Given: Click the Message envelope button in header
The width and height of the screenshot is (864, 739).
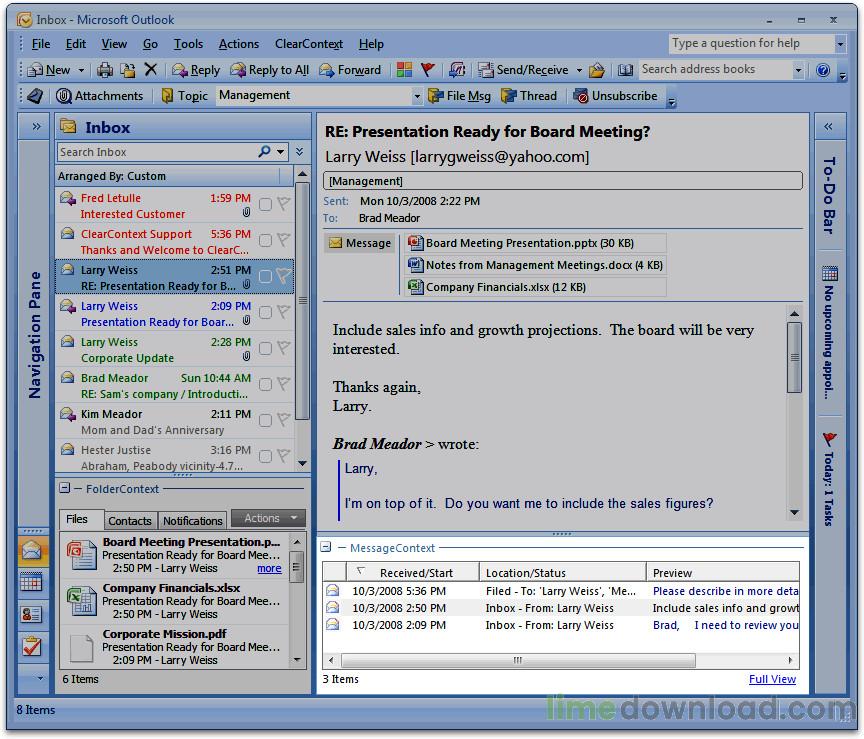Looking at the screenshot, I should click(360, 243).
